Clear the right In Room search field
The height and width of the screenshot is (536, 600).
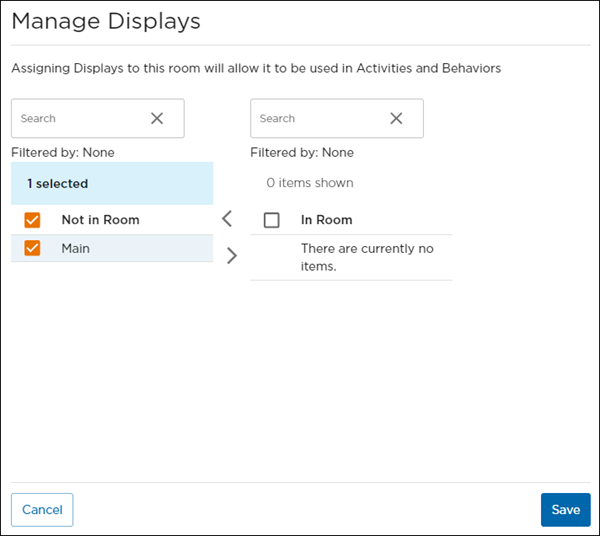[x=396, y=118]
